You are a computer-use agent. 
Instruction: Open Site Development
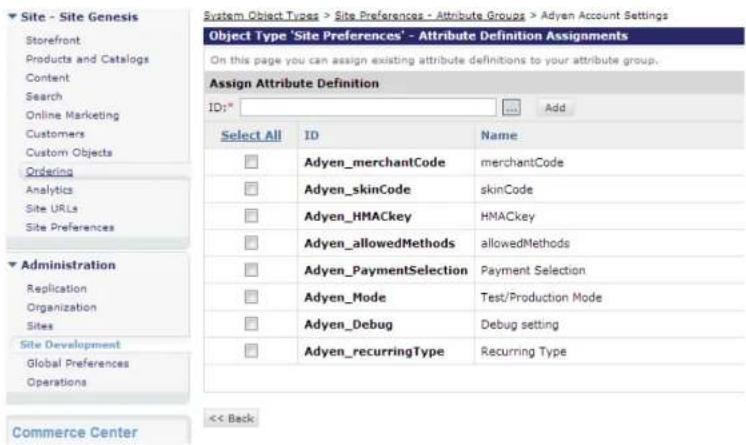(x=70, y=345)
